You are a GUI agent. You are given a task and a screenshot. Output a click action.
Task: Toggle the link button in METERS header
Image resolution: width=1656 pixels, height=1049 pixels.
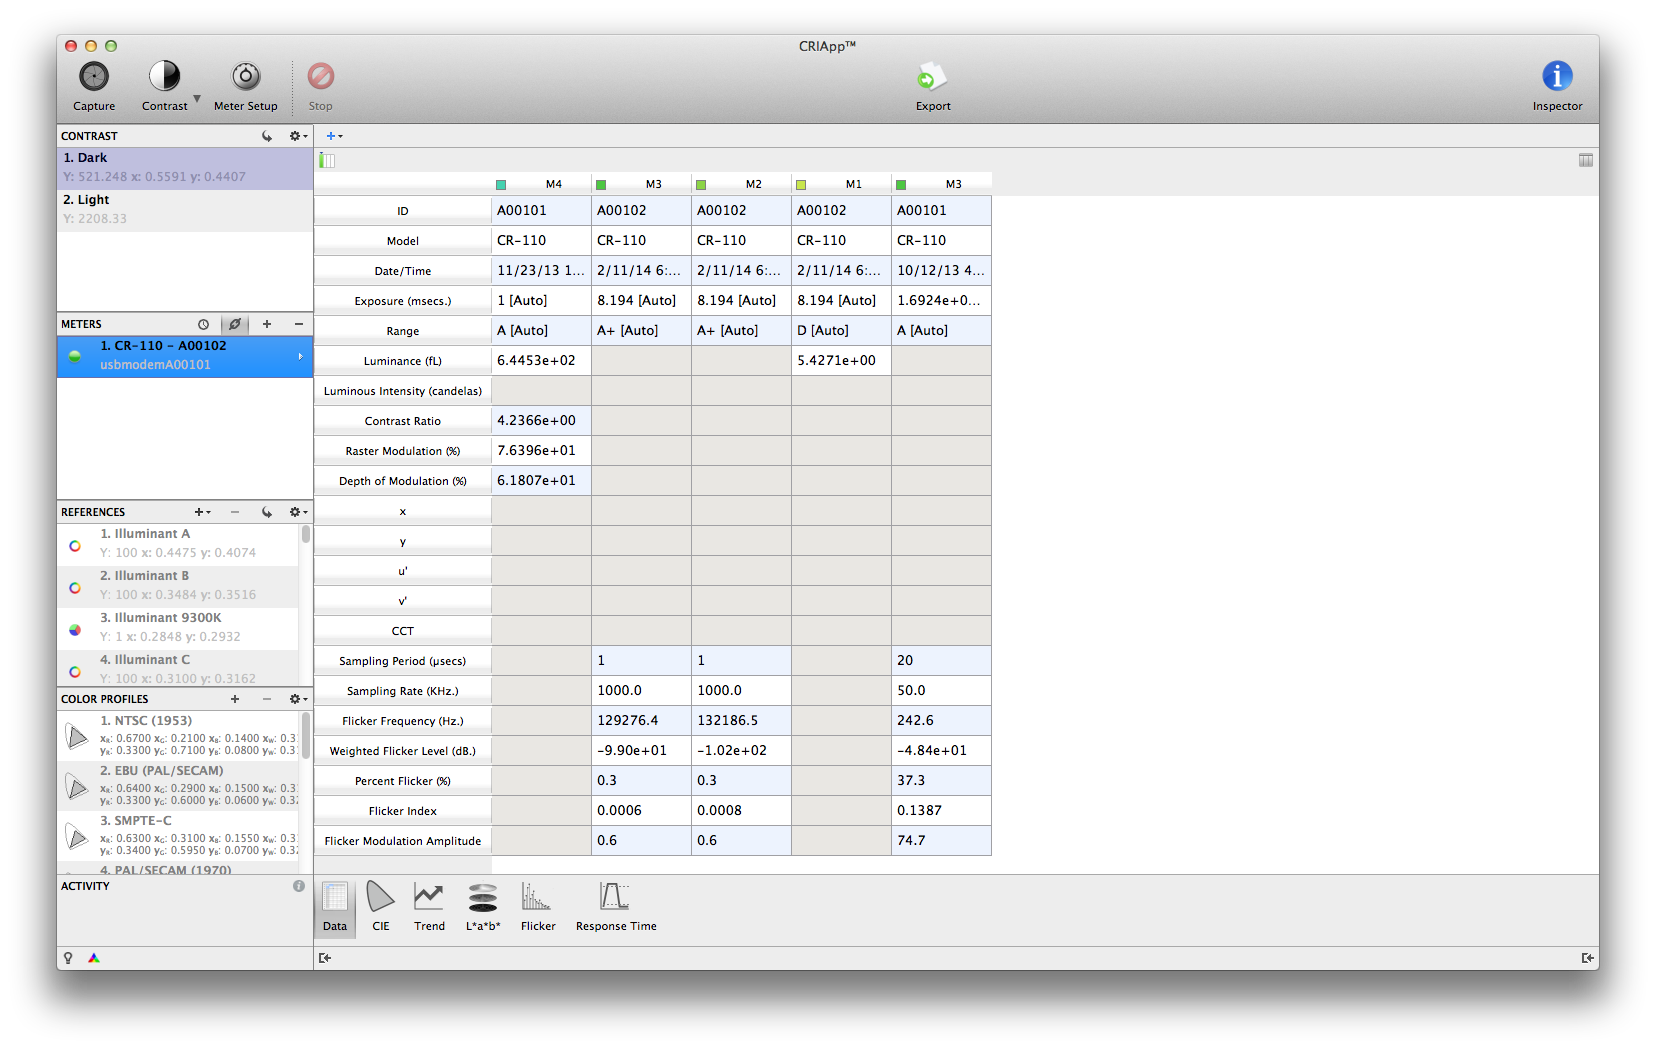[235, 324]
